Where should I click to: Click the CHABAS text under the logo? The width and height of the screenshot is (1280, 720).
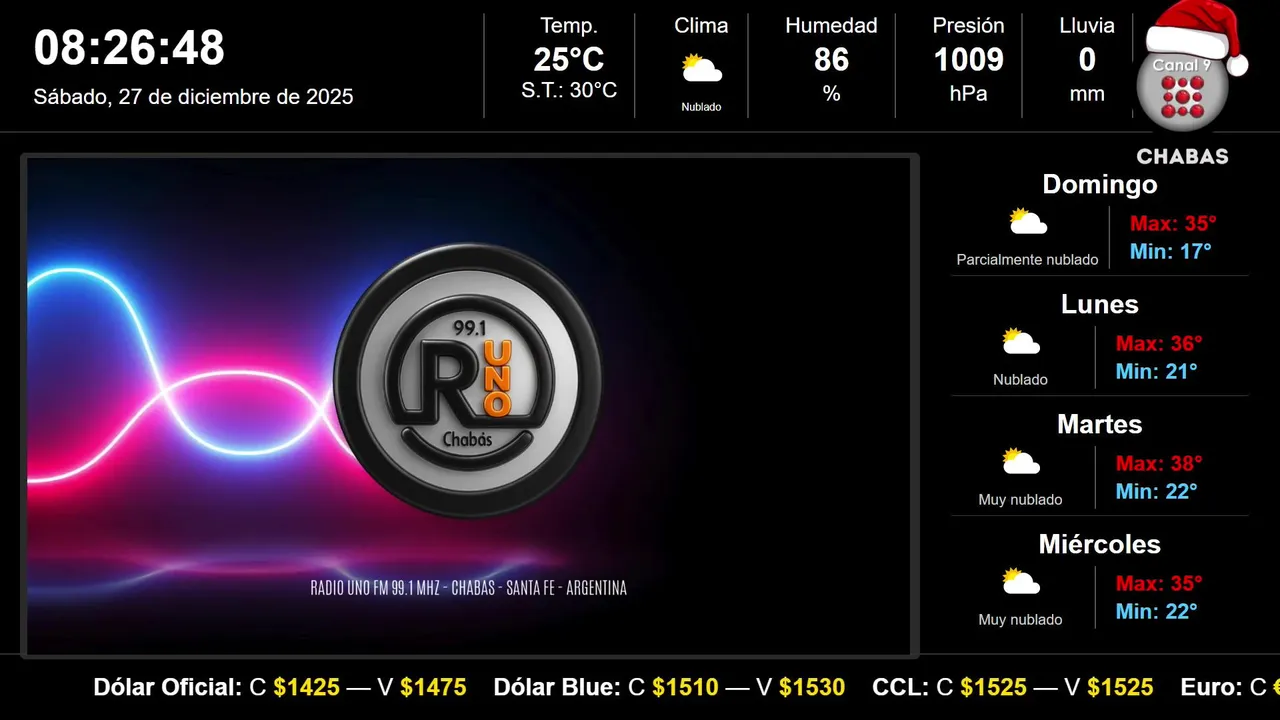click(x=1182, y=157)
